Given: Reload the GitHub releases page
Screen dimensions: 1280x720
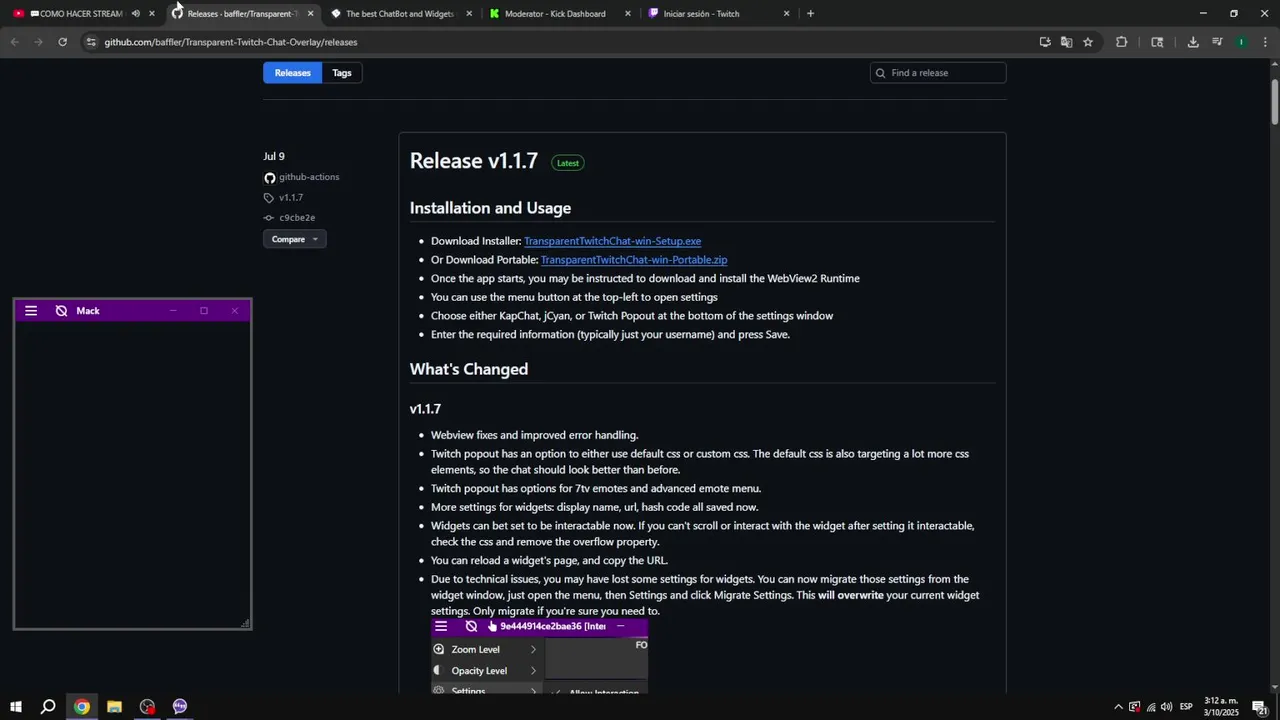Looking at the screenshot, I should [62, 42].
